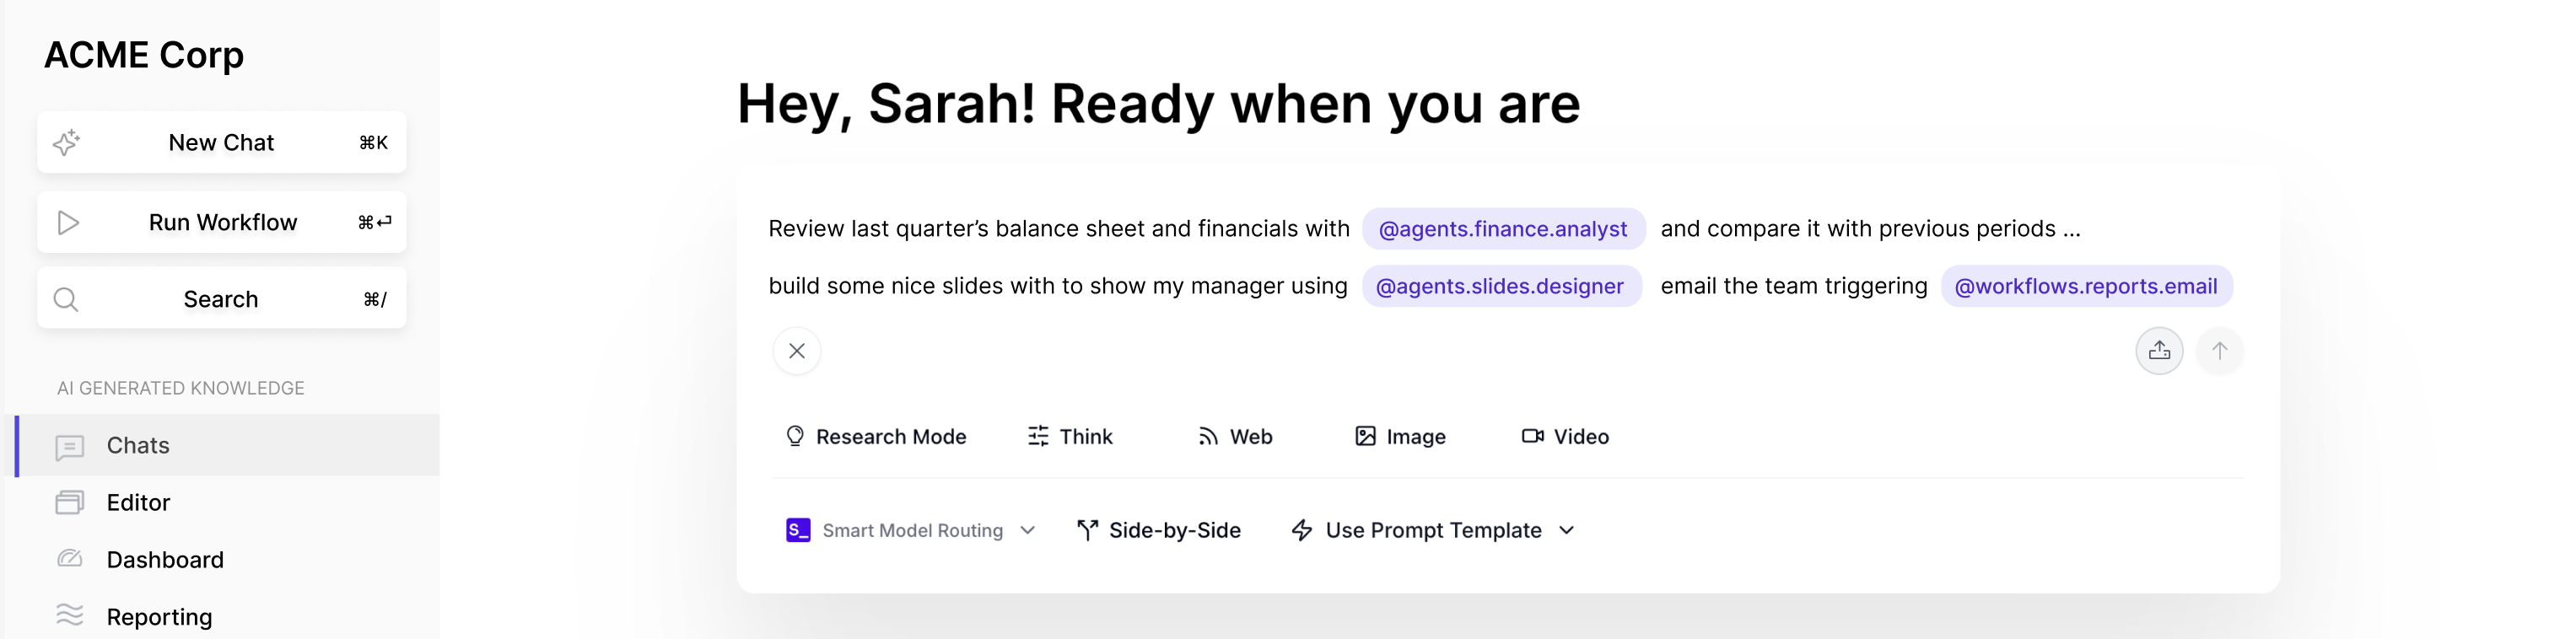Click the Dashboard pencil icon
The width and height of the screenshot is (2576, 639).
click(68, 559)
